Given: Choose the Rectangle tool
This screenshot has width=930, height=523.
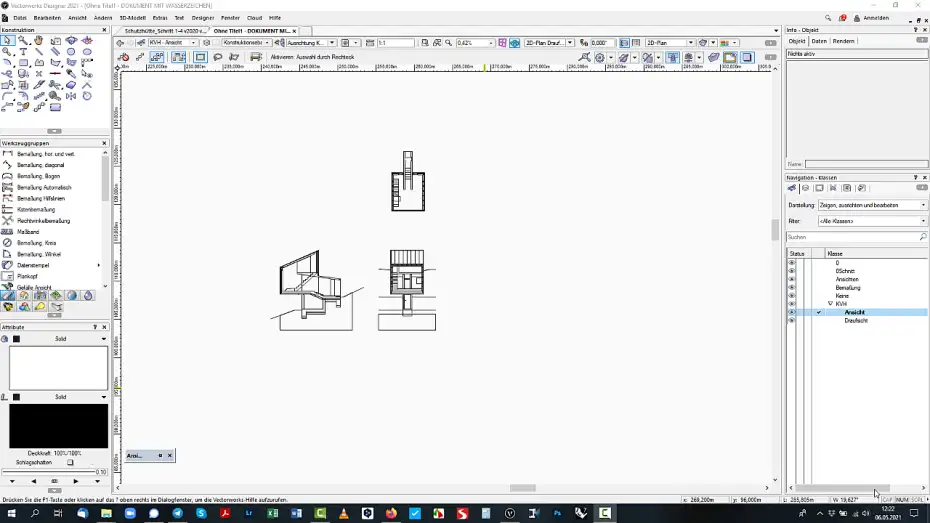Looking at the screenshot, I should click(23, 63).
